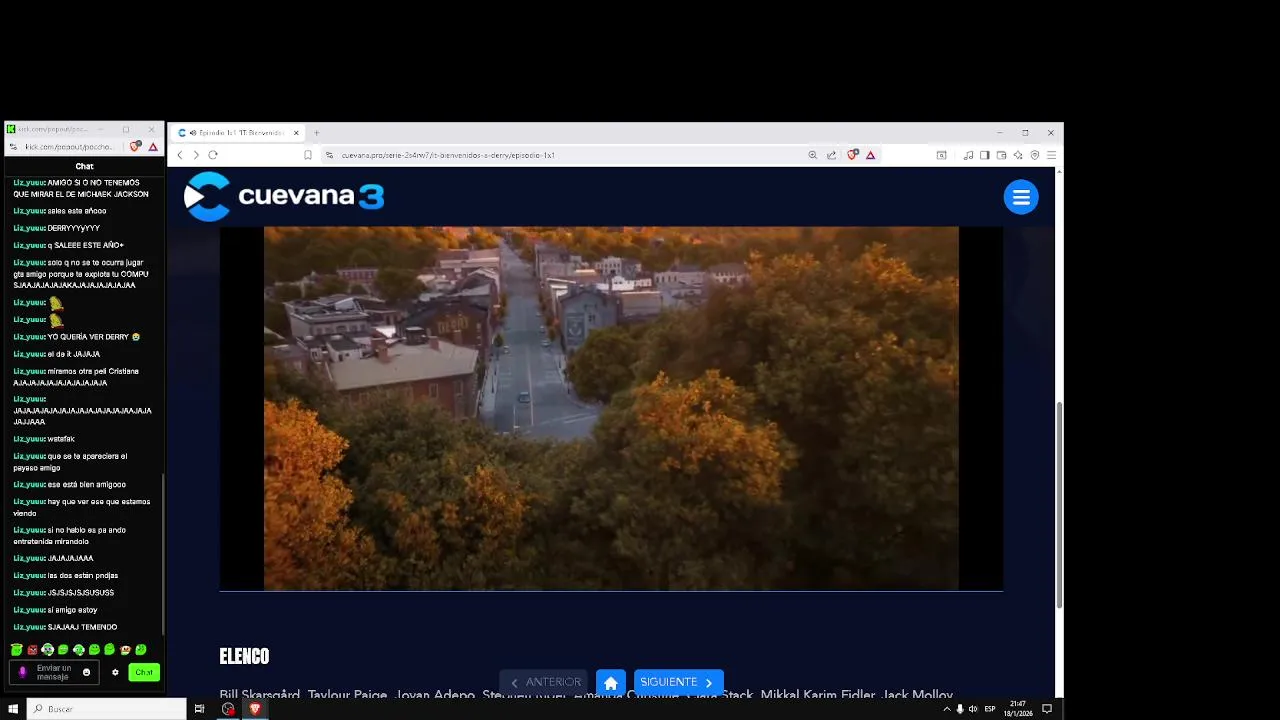The height and width of the screenshot is (720, 1280).
Task: Click the purple microphone icon in chat input
Action: coord(23,672)
